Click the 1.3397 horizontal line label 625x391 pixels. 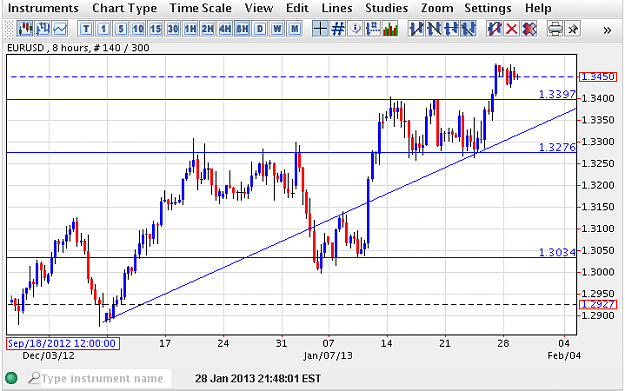point(557,94)
